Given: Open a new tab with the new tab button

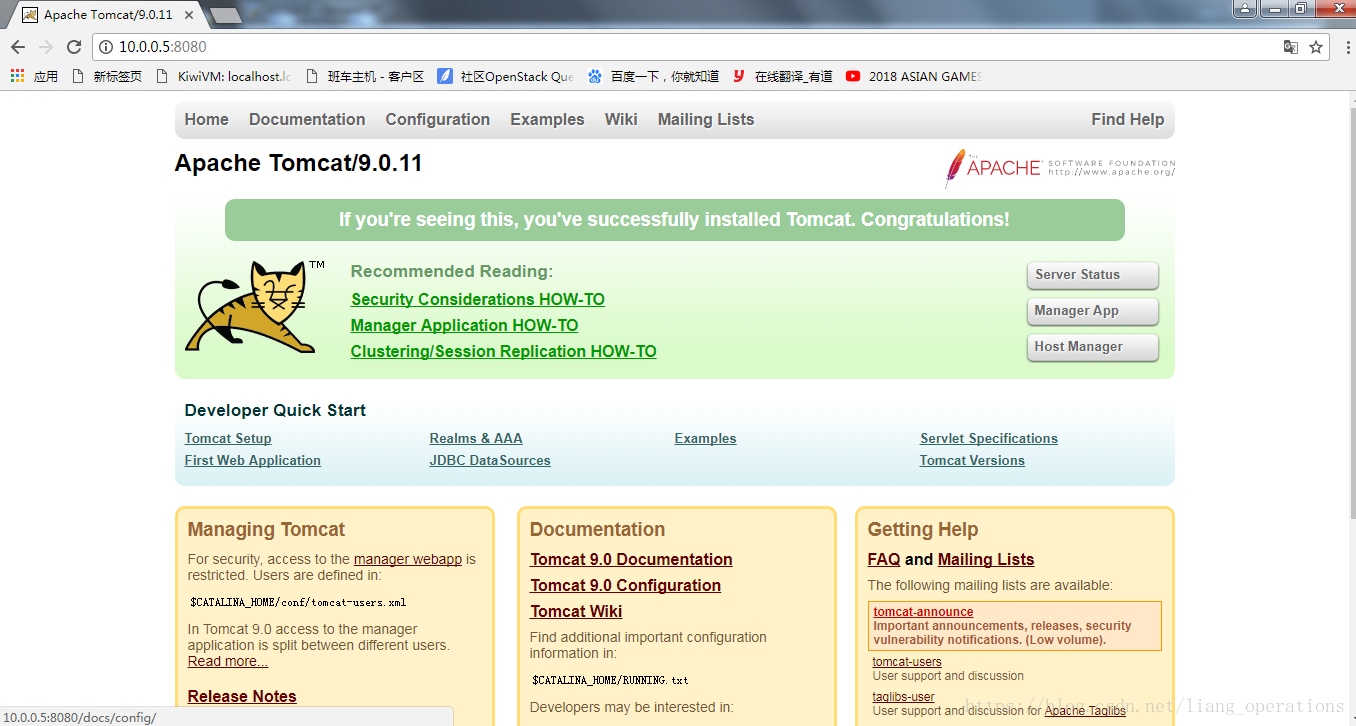Looking at the screenshot, I should (226, 15).
